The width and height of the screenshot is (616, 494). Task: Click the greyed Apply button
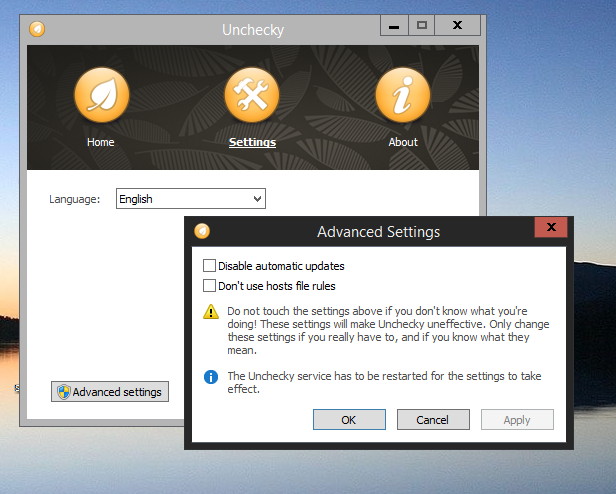pyautogui.click(x=517, y=420)
